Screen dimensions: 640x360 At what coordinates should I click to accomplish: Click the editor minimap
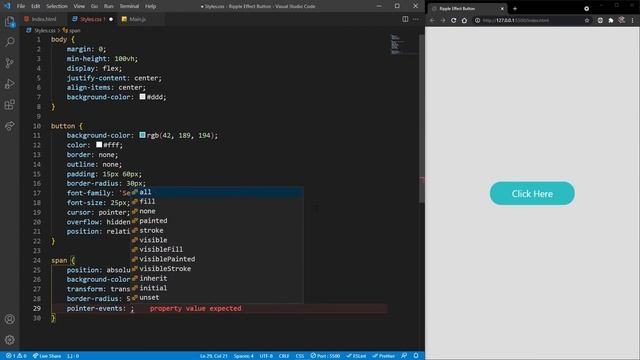(x=403, y=45)
